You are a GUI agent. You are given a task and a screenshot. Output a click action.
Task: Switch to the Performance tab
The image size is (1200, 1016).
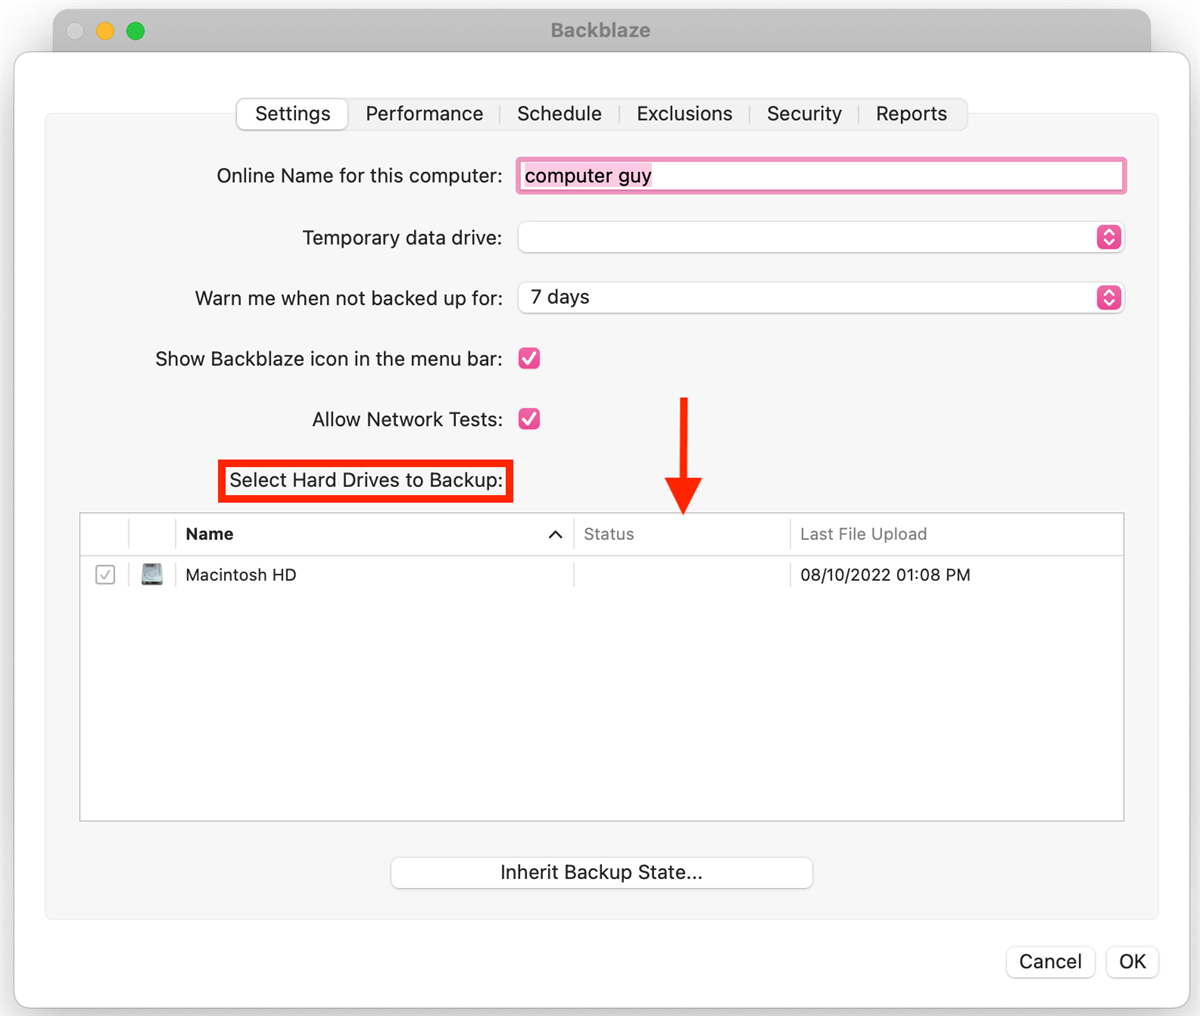(424, 114)
